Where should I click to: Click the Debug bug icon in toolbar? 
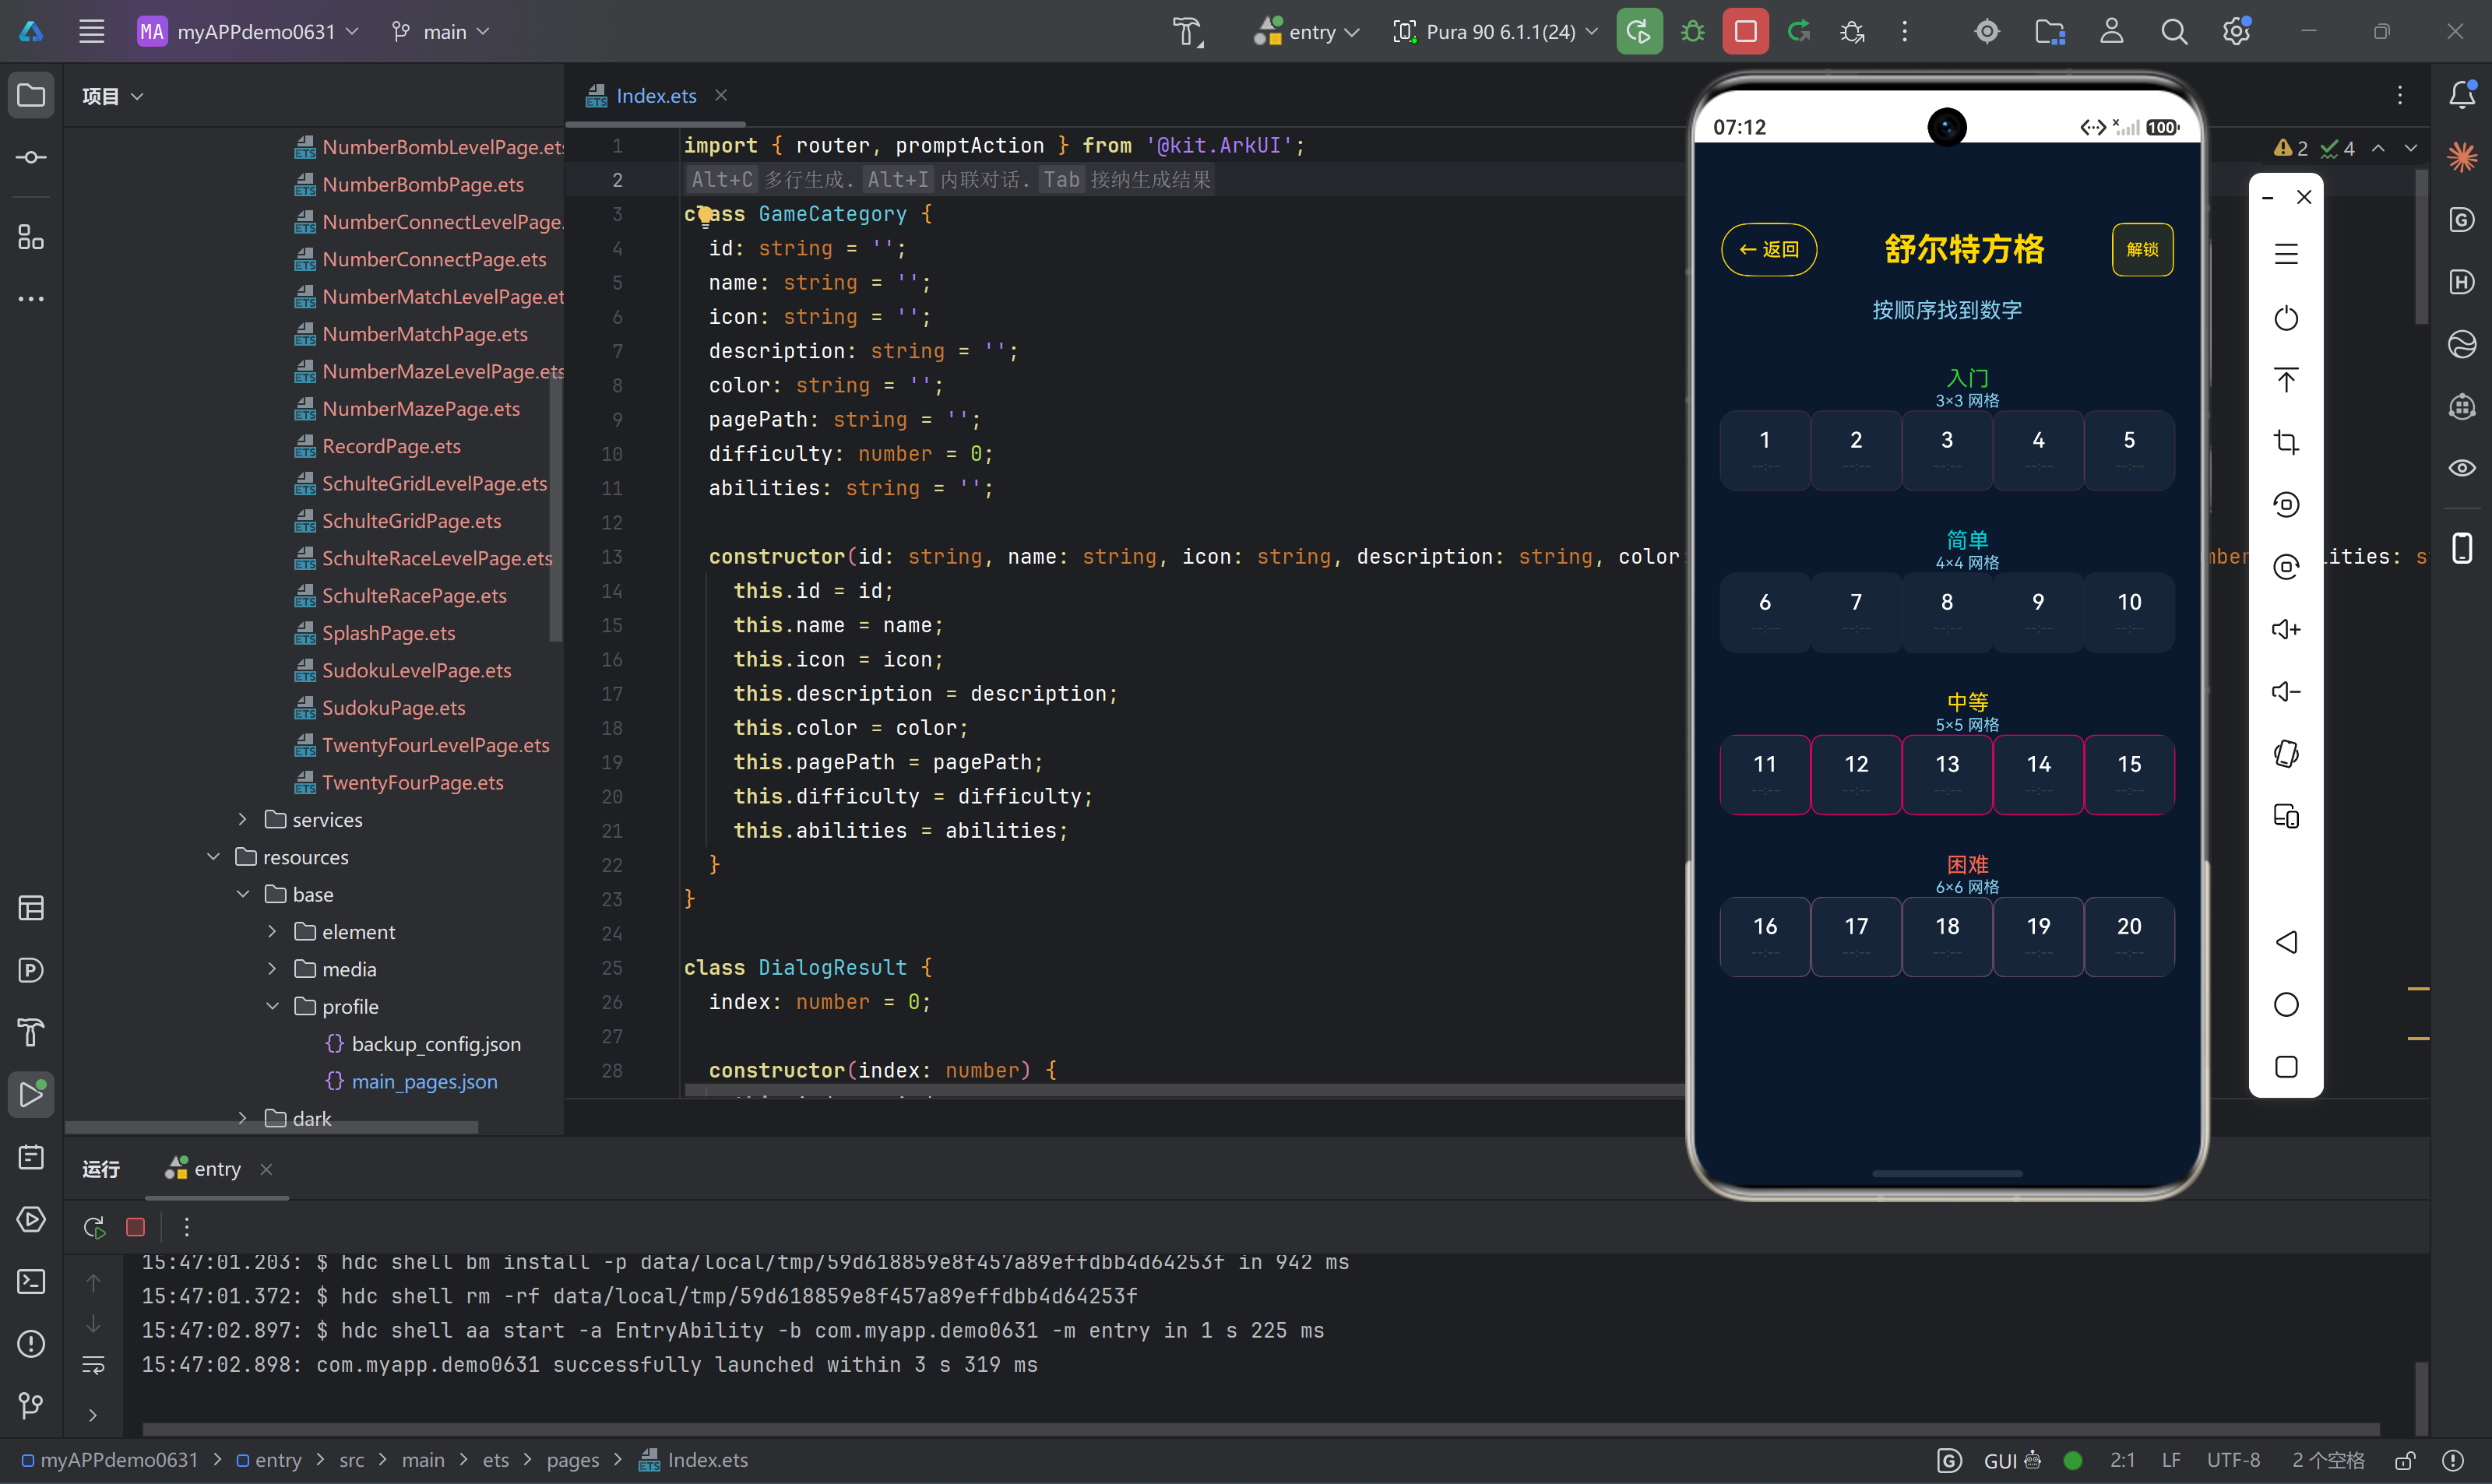tap(1692, 32)
